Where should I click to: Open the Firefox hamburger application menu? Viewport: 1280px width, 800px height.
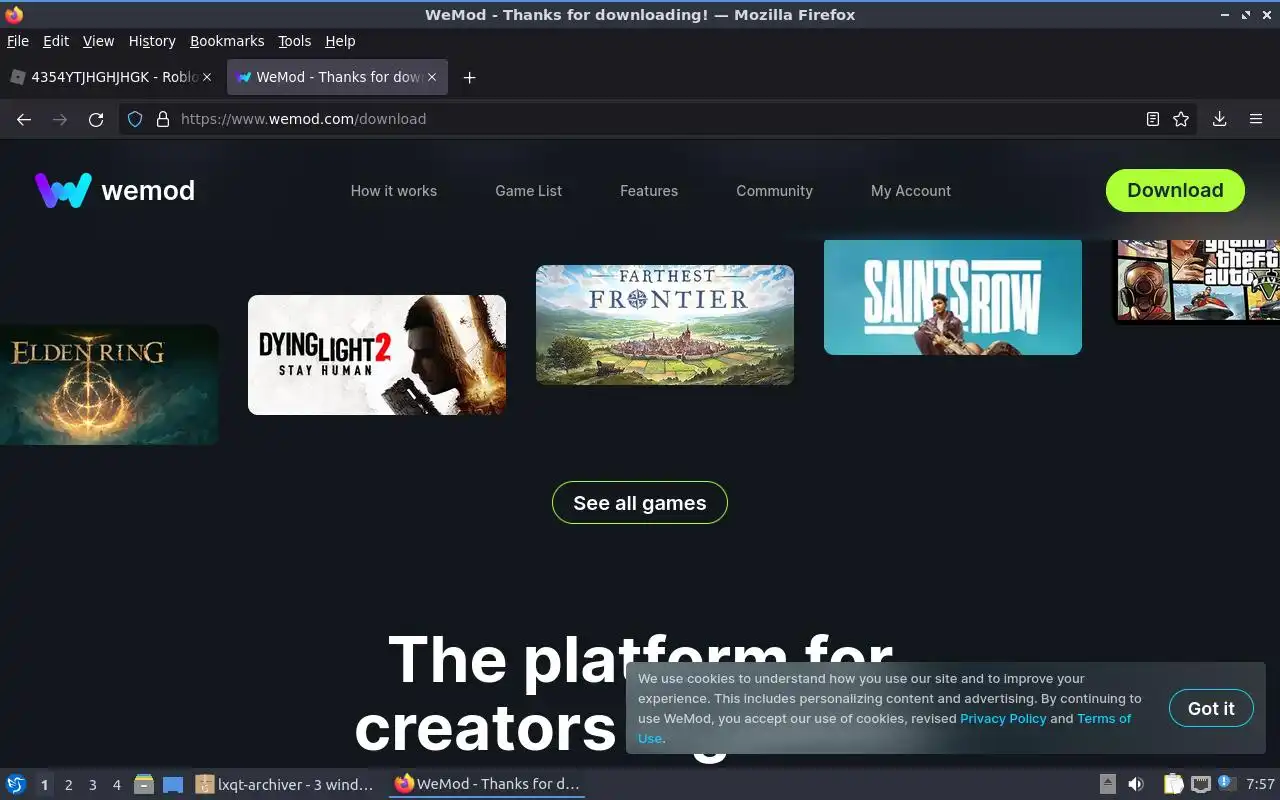(x=1256, y=119)
